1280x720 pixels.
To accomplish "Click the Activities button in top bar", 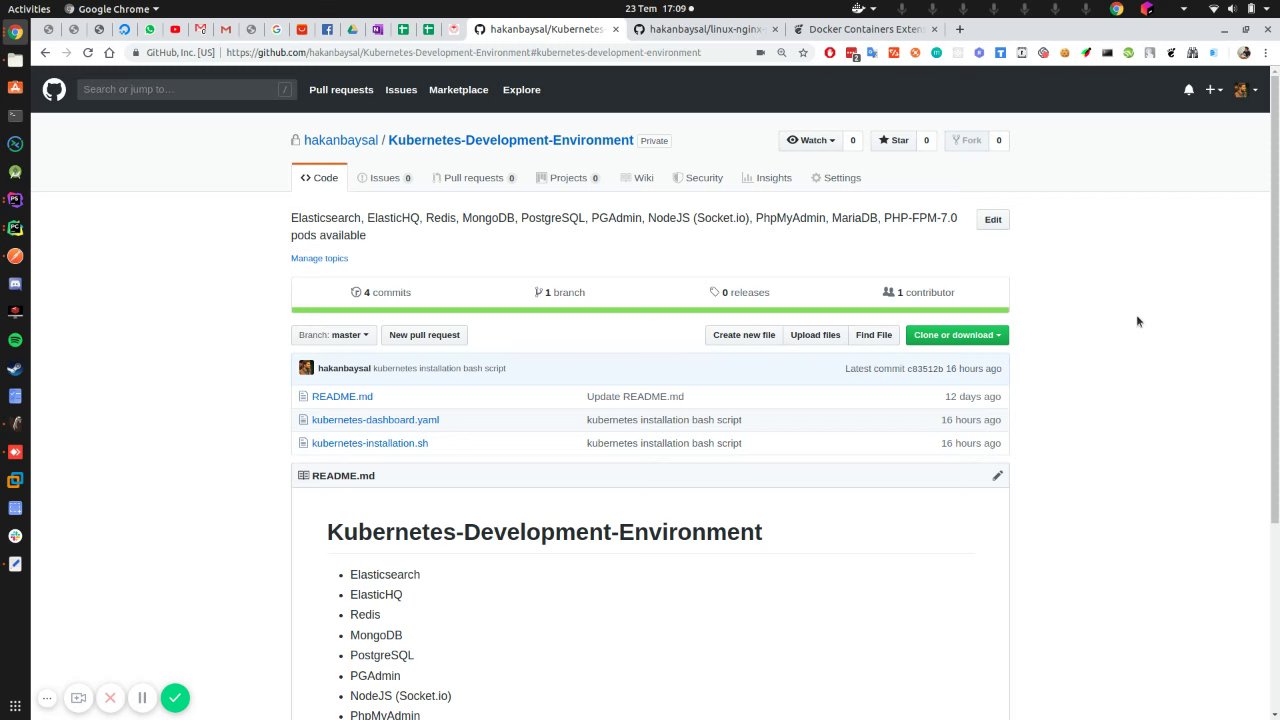I will point(29,8).
